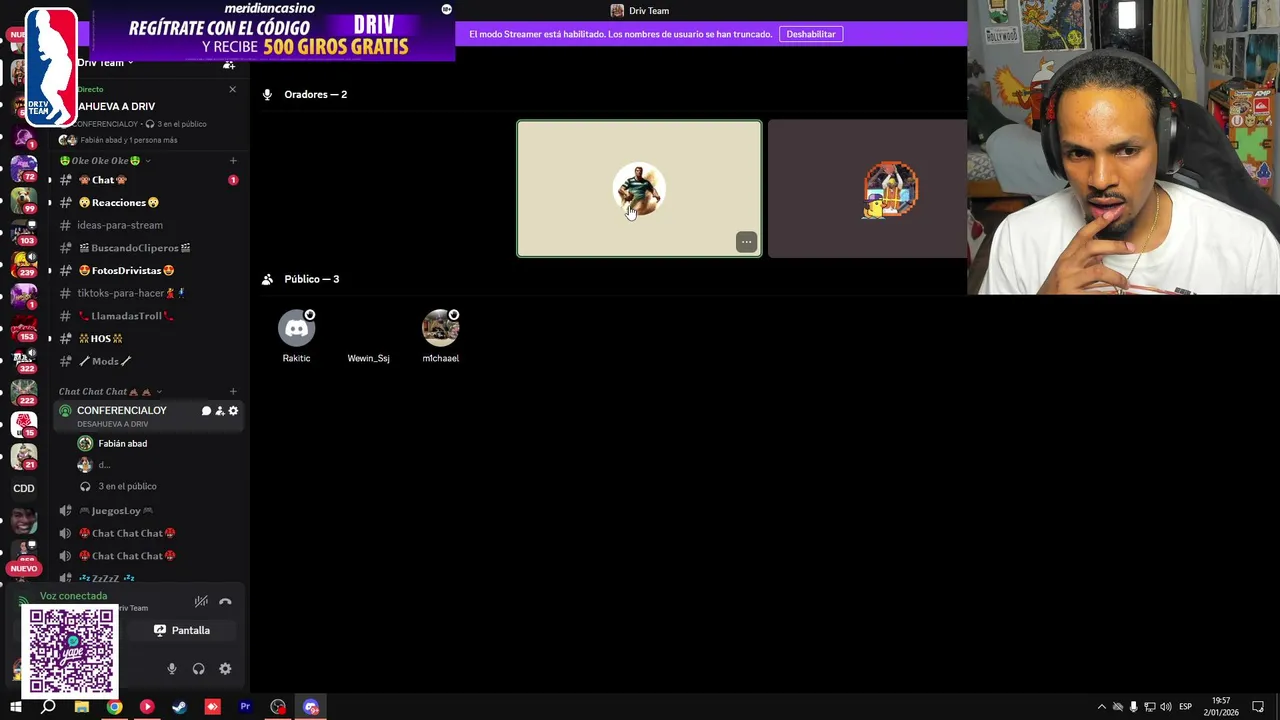Join the ZzZzZ voice channel
Screen dimensions: 1280x720
click(x=148, y=578)
